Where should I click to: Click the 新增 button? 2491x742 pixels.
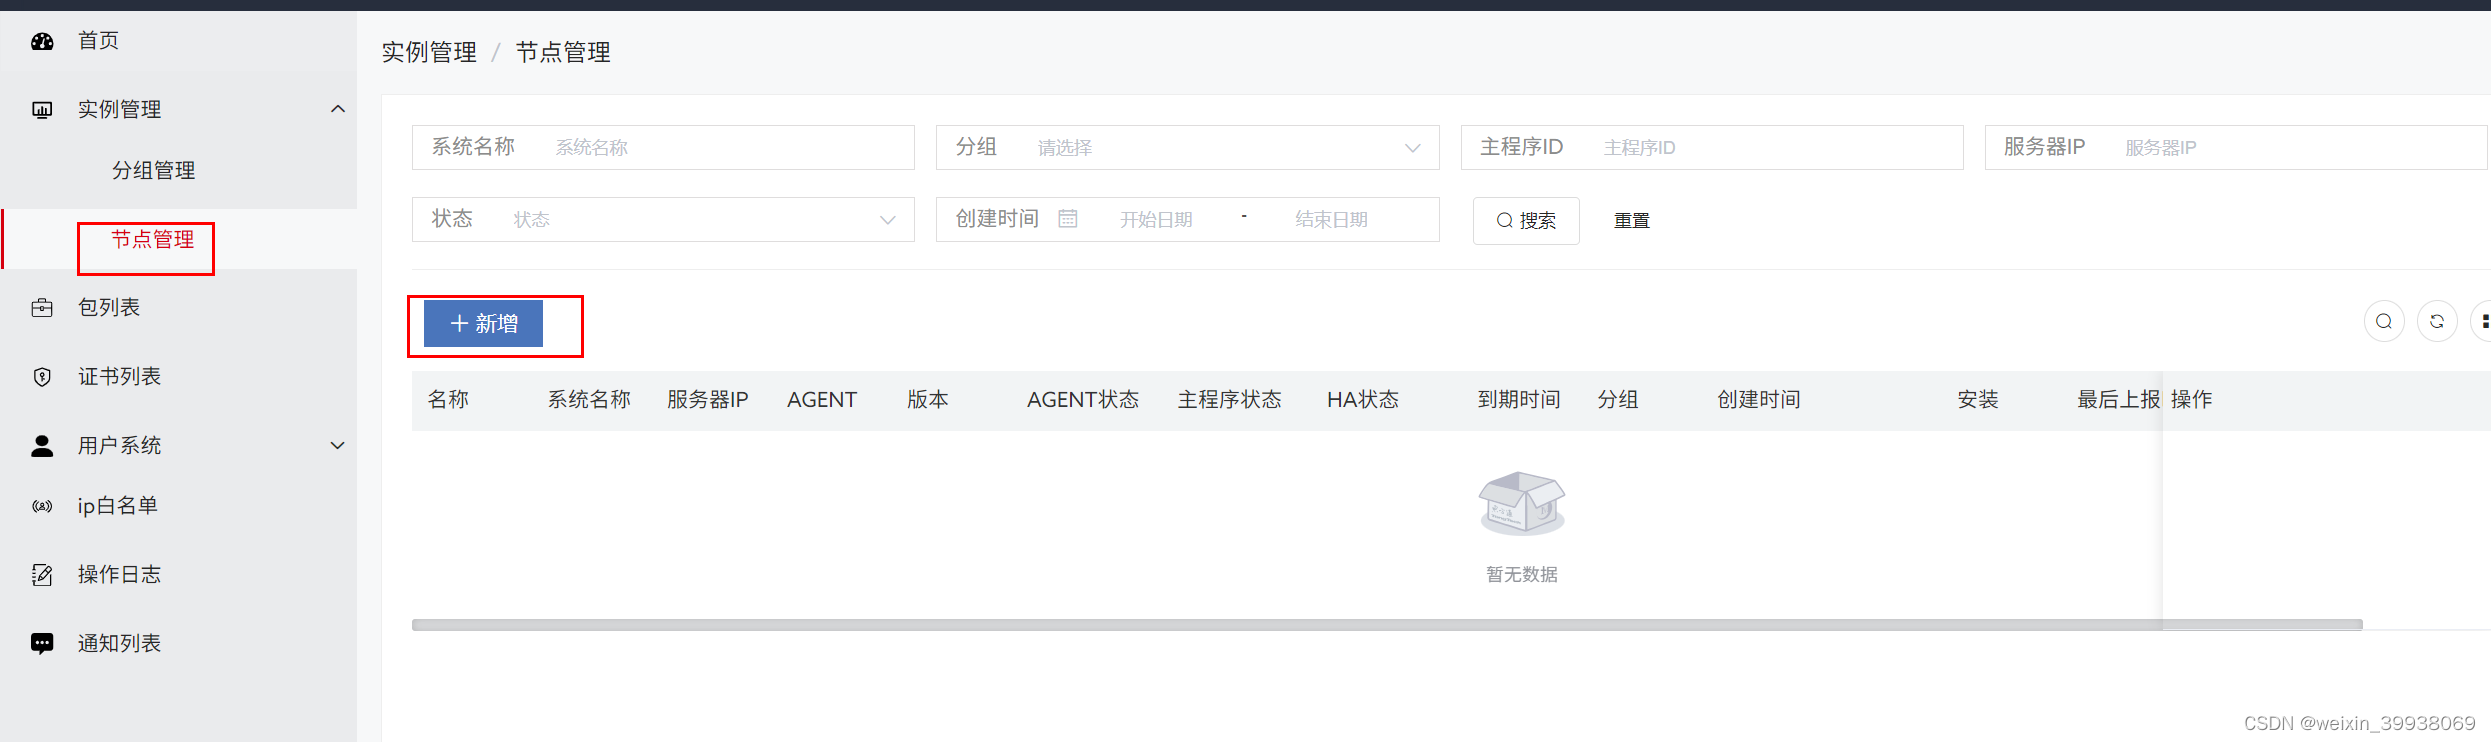pos(483,324)
